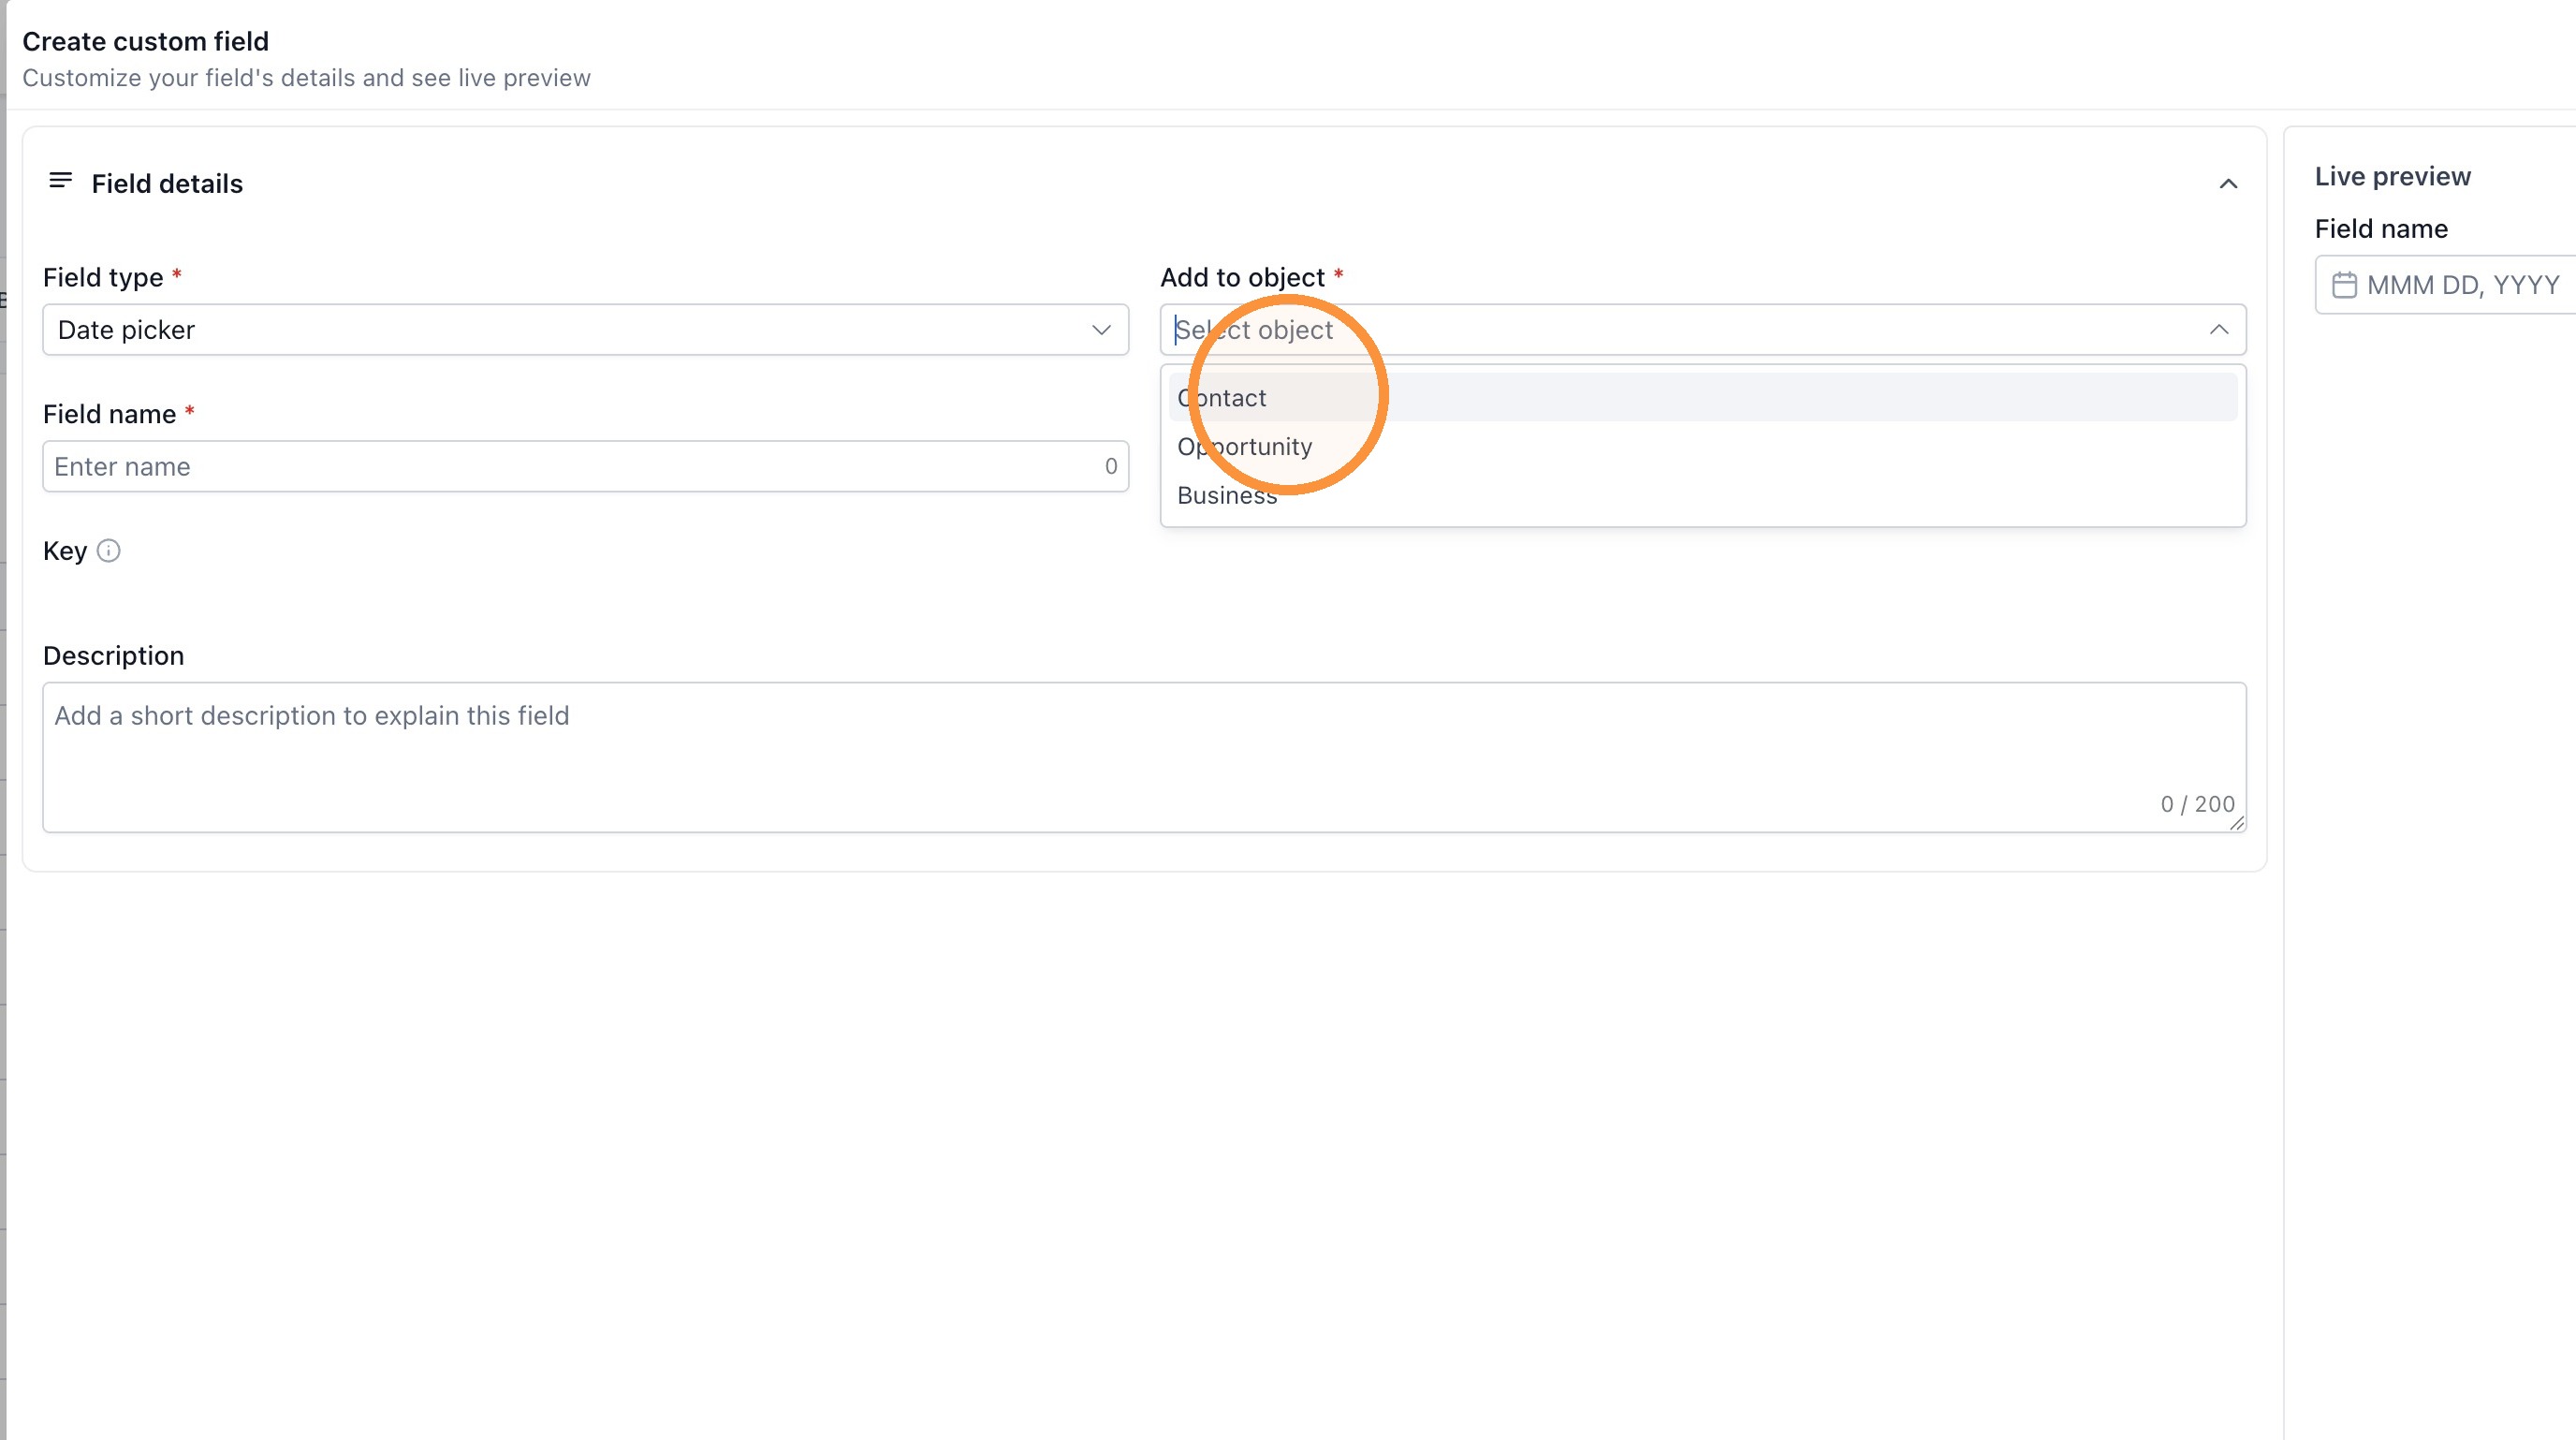This screenshot has width=2576, height=1440.
Task: Click the Live preview heading
Action: coord(2392,177)
